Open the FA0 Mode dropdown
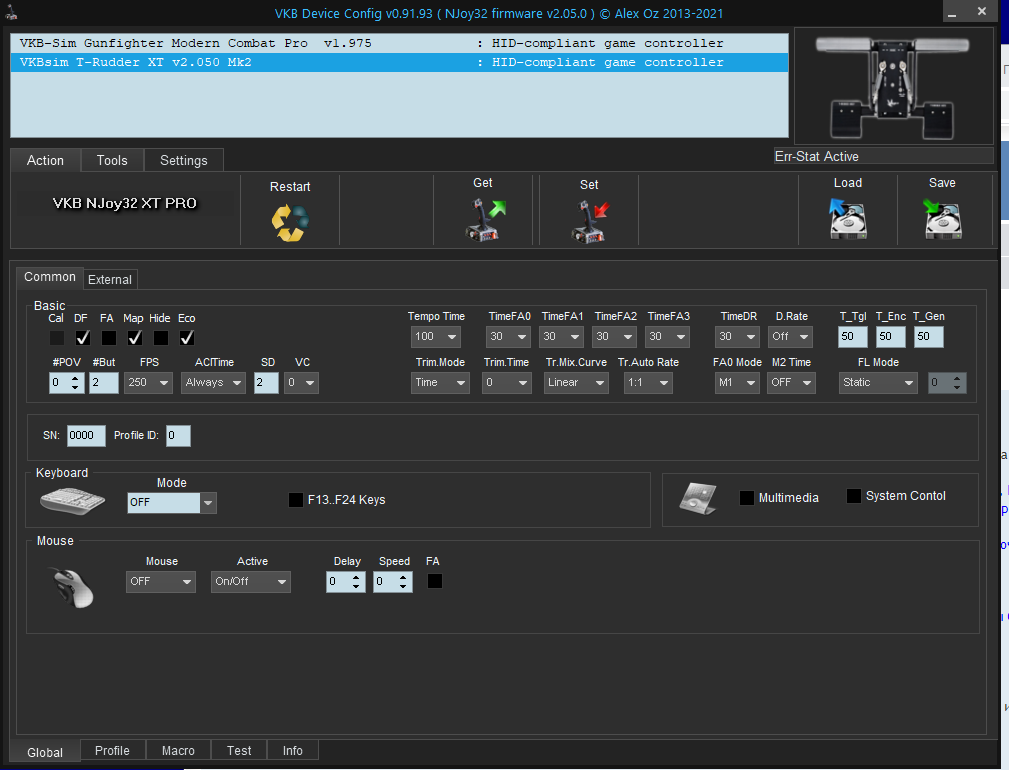The image size is (1009, 770). (737, 383)
